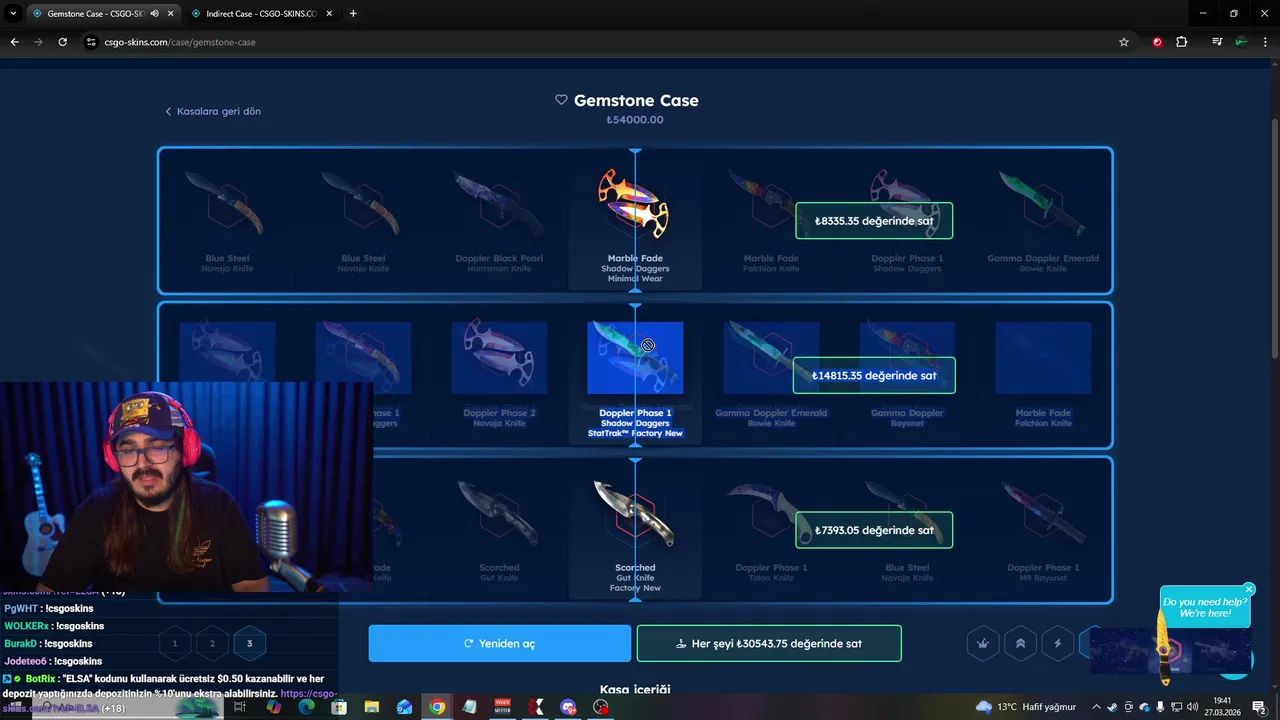The image size is (1280, 720).
Task: Click the lightning bolt fast-open icon
Action: (1057, 644)
